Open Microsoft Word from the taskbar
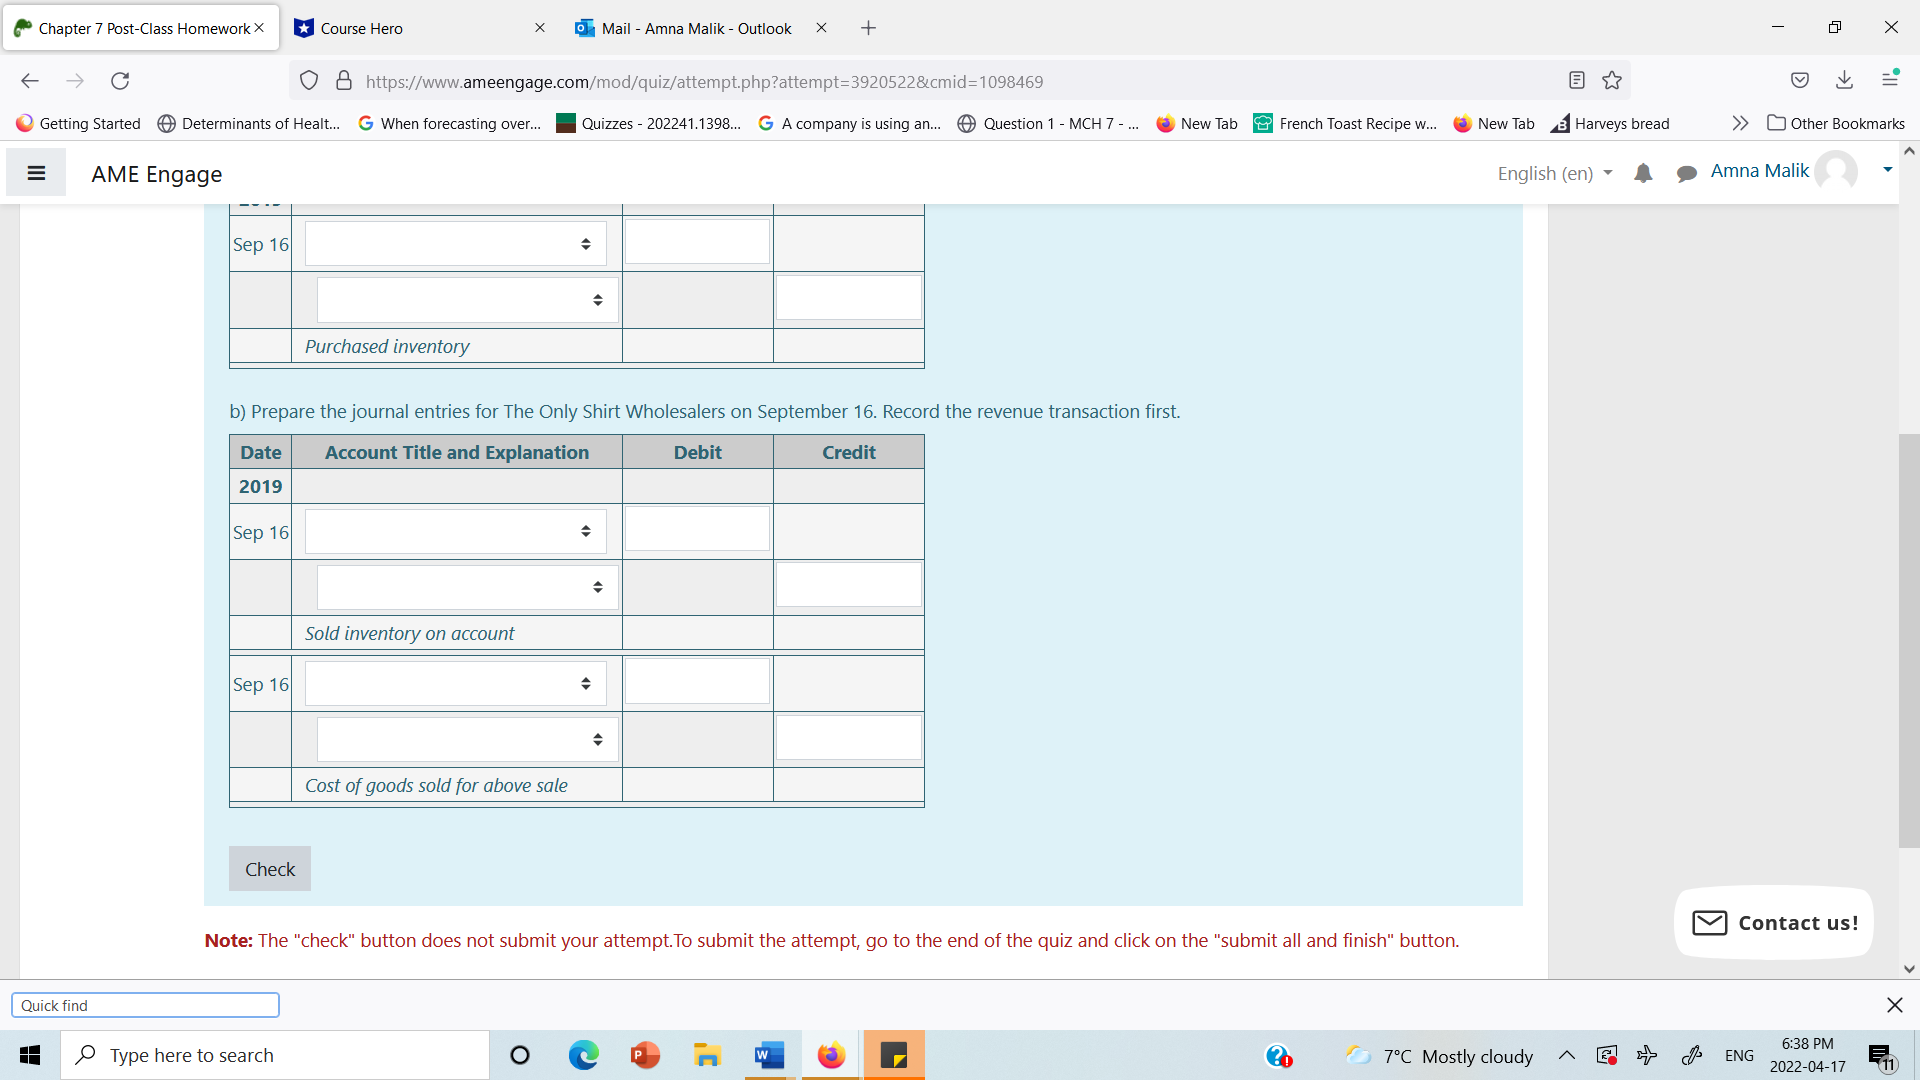This screenshot has height=1080, width=1920. (x=769, y=1055)
